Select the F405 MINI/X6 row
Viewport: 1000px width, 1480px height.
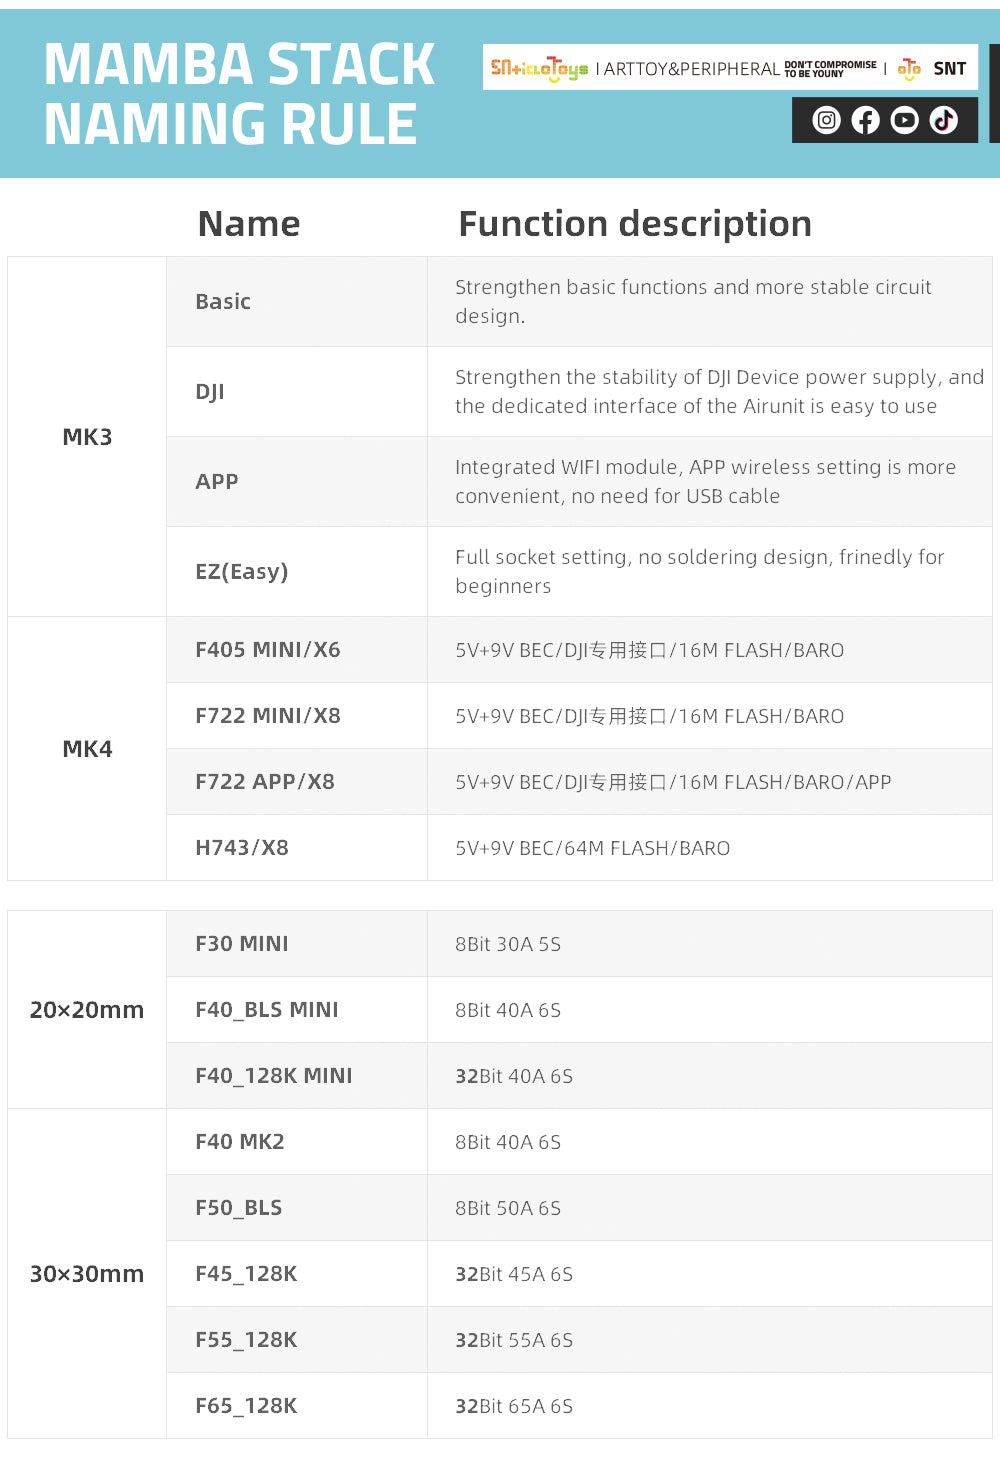(x=268, y=650)
